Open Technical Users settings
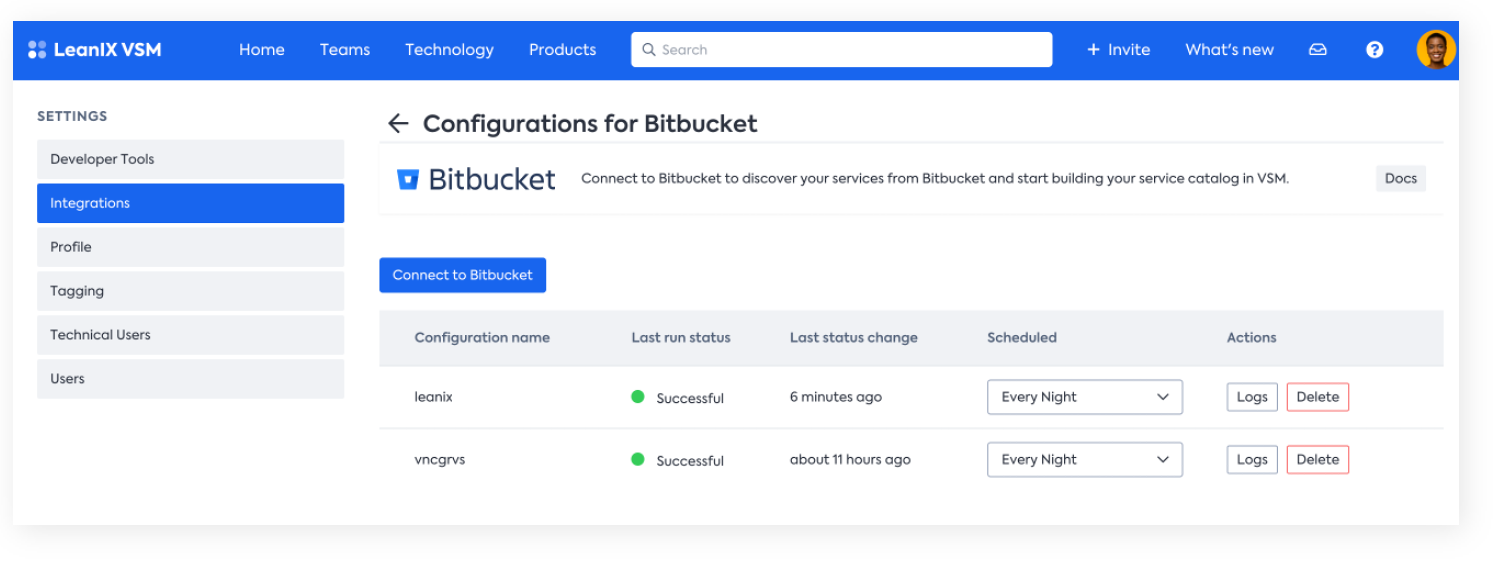Viewport: 1496px width, 564px height. click(190, 335)
